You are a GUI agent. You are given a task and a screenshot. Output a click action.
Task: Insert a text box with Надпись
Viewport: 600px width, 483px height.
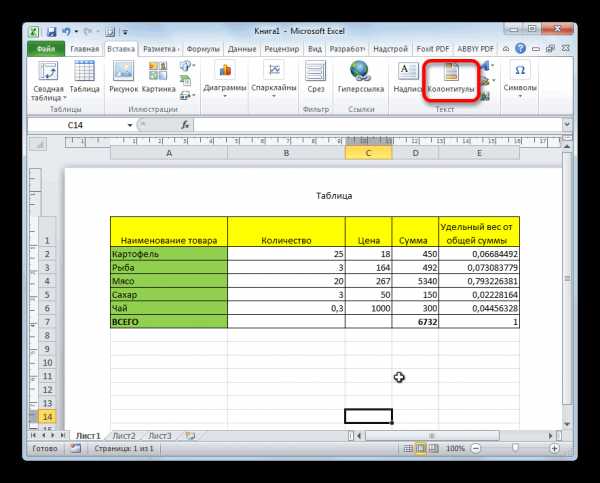pos(407,77)
